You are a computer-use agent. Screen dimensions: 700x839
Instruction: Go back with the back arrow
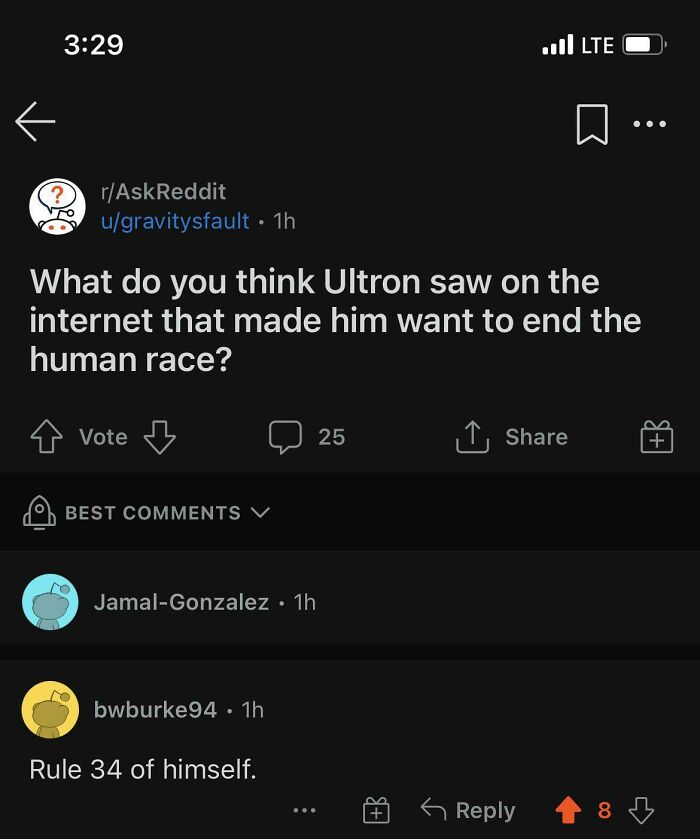coord(35,122)
